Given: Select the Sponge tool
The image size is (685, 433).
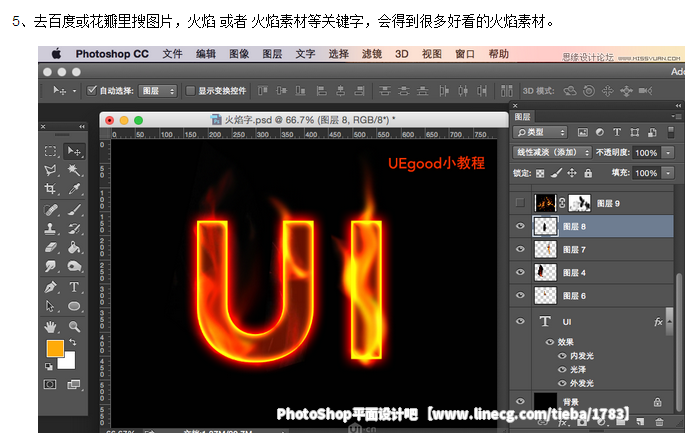Looking at the screenshot, I should pos(74,266).
